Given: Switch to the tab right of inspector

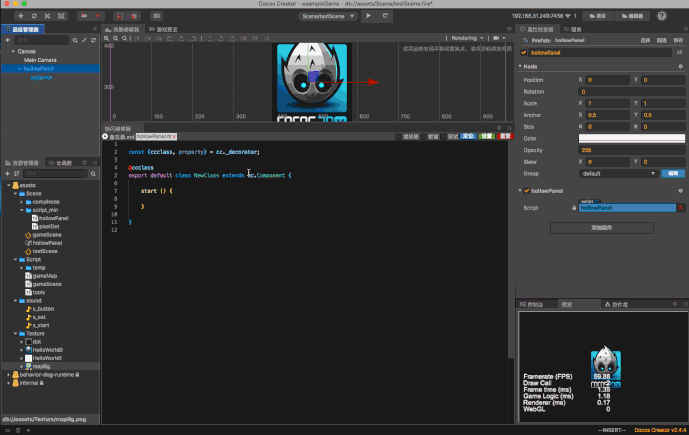Looking at the screenshot, I should coord(573,29).
